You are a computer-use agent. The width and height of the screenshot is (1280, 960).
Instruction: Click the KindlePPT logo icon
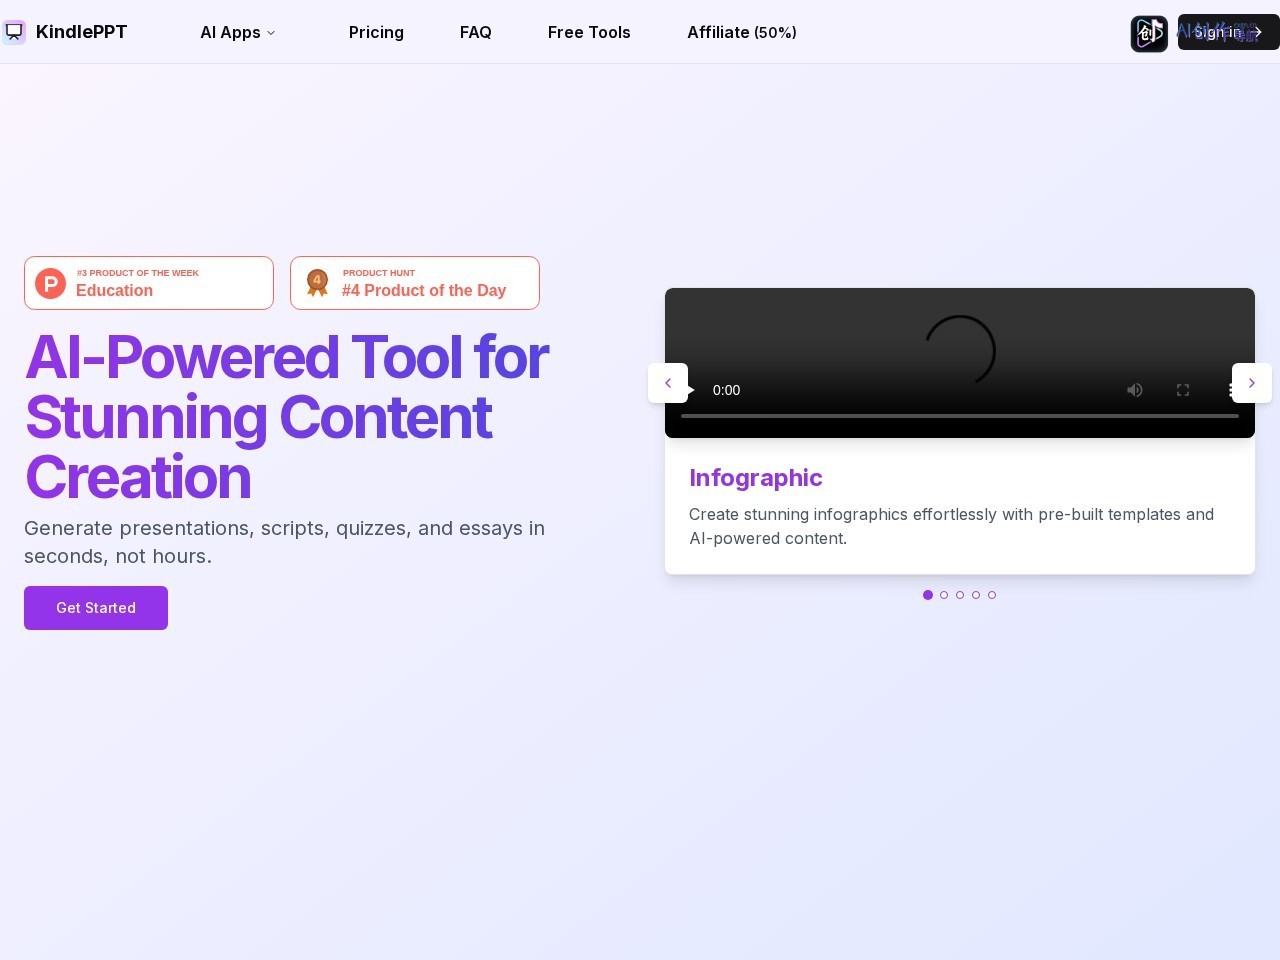coord(14,32)
